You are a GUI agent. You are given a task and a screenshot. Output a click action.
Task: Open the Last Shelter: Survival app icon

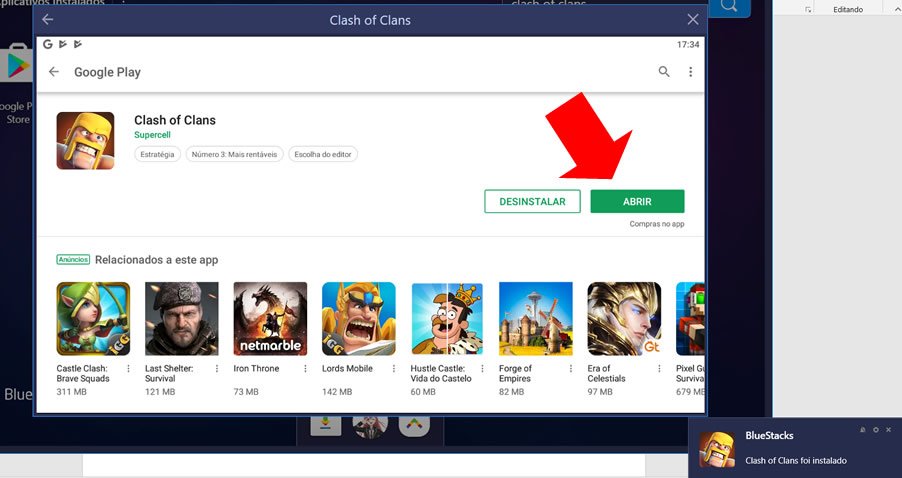pos(181,318)
